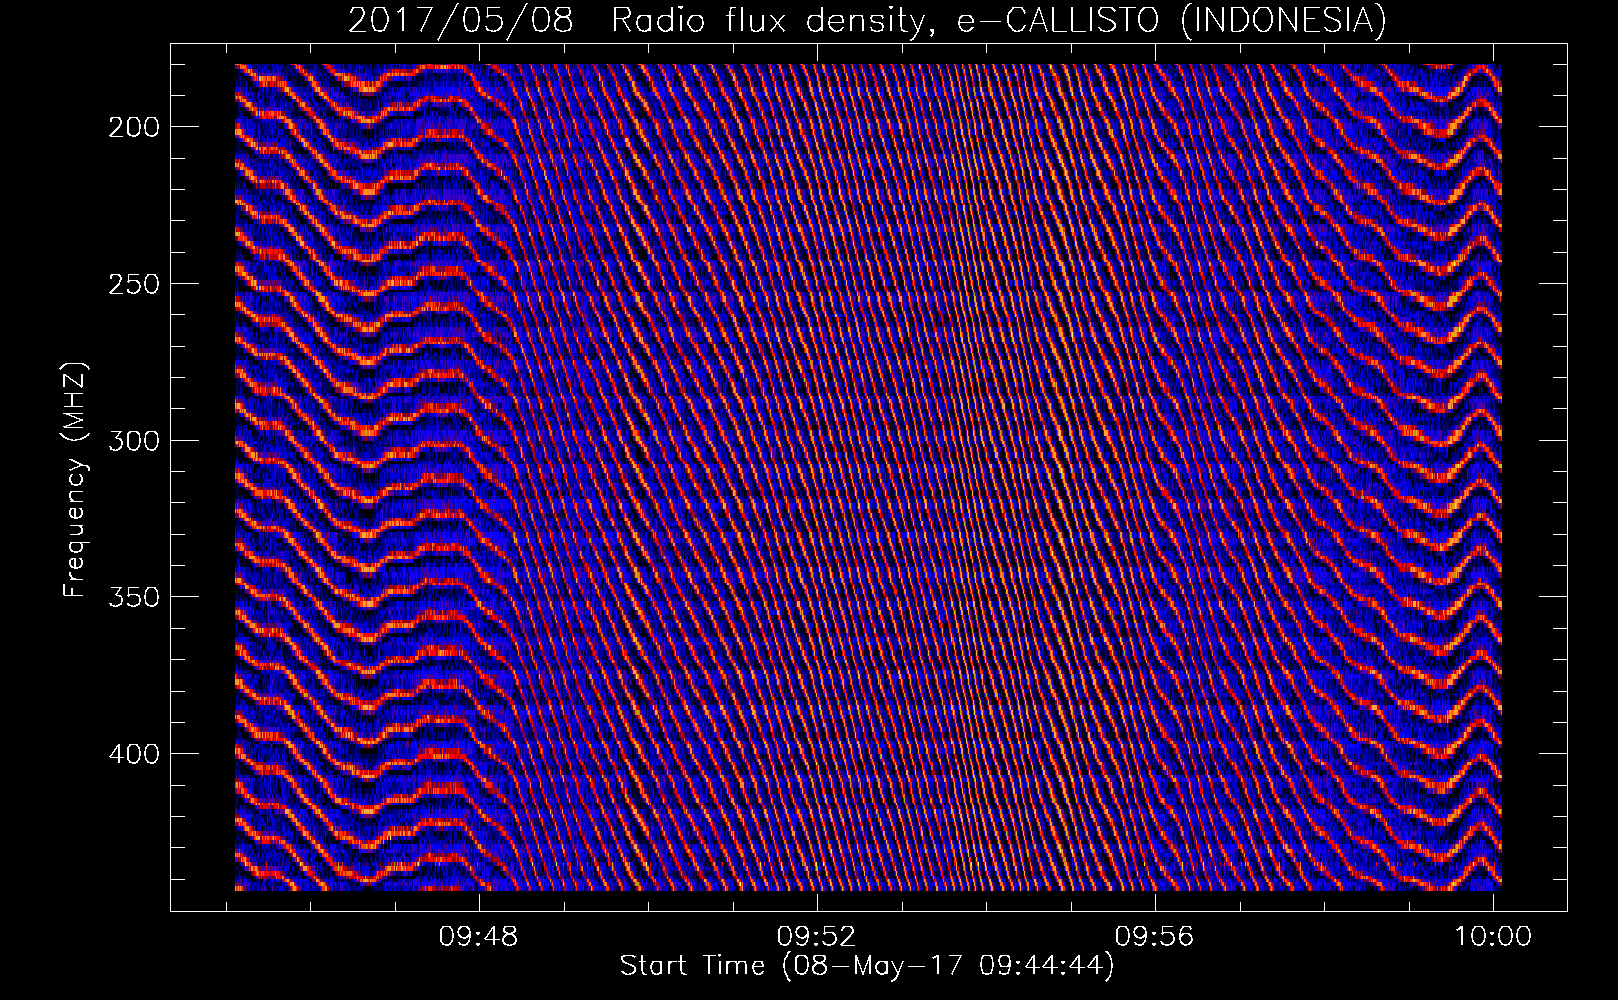Click the 400 frequency tick label
This screenshot has height=1000, width=1618.
tap(134, 754)
